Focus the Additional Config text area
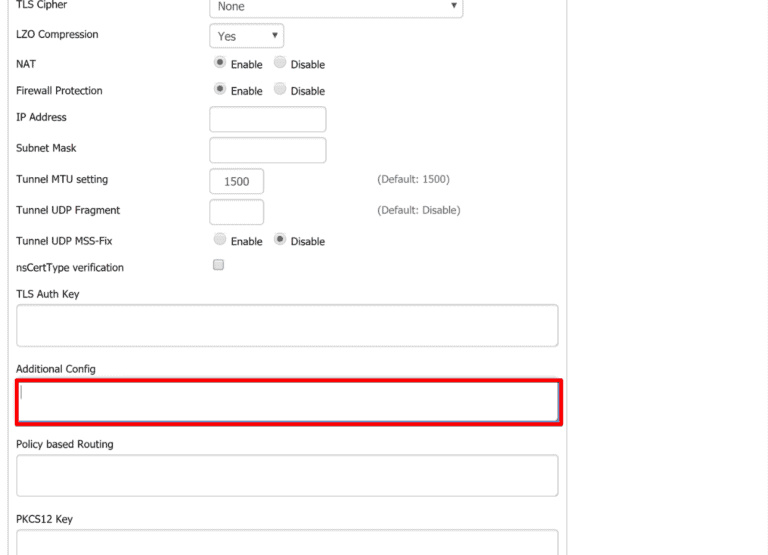 (287, 401)
